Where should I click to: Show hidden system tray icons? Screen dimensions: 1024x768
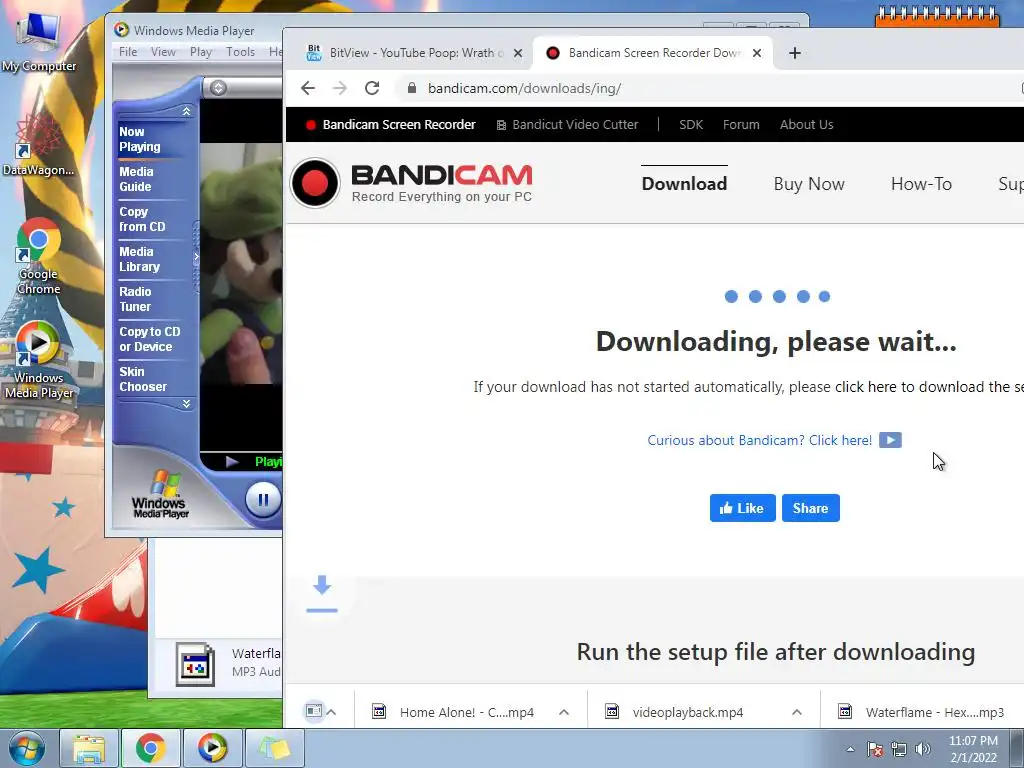point(850,749)
